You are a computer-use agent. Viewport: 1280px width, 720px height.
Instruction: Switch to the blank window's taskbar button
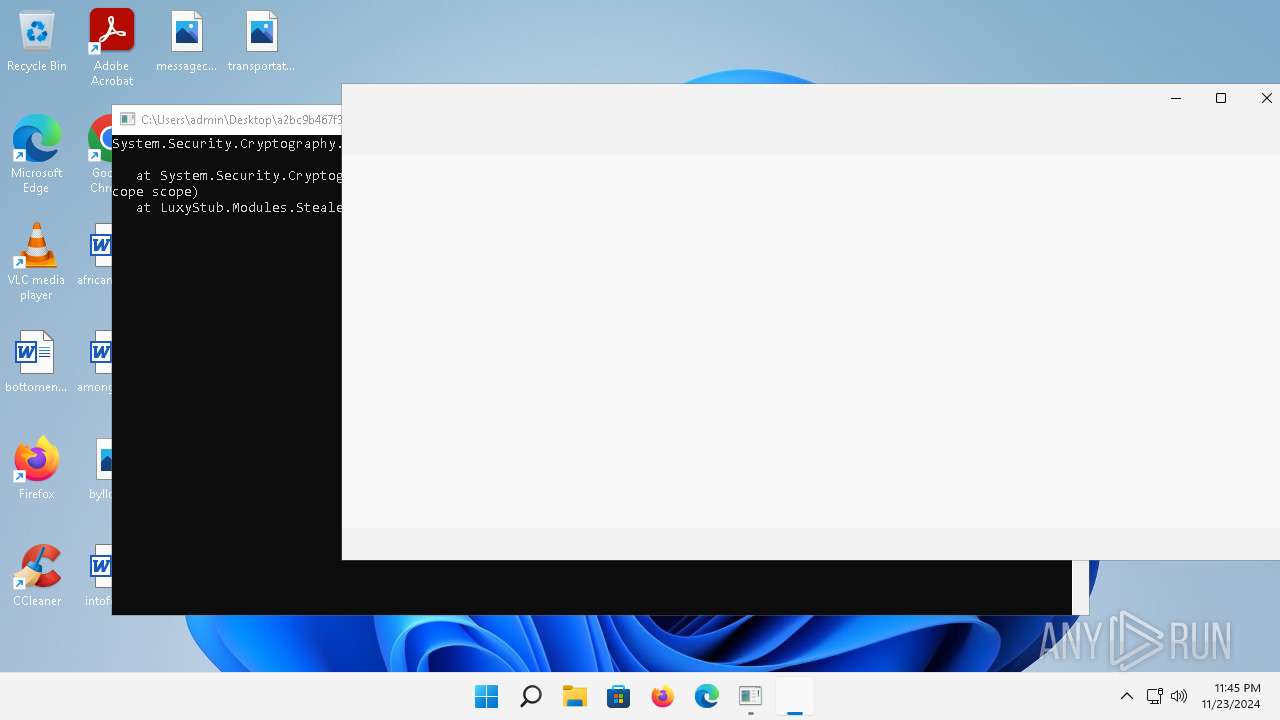click(x=795, y=697)
